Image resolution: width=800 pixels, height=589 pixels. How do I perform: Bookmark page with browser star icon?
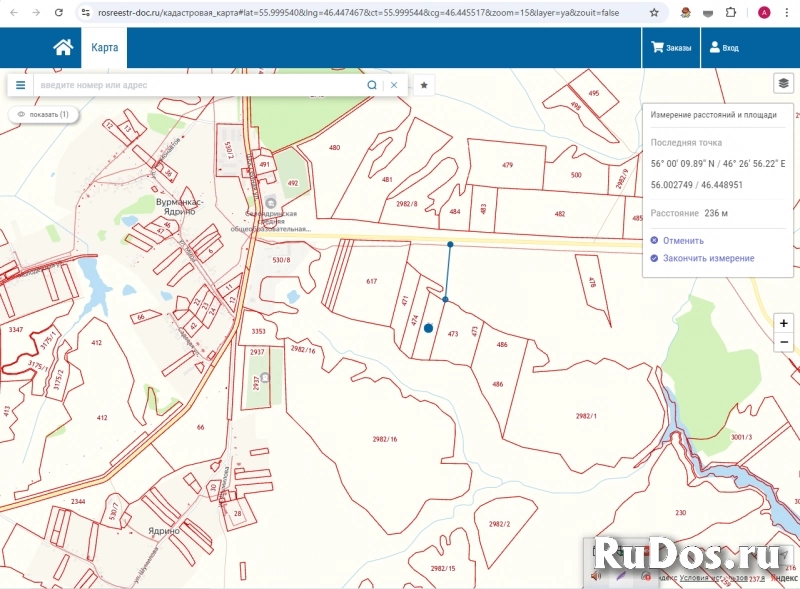(x=654, y=13)
